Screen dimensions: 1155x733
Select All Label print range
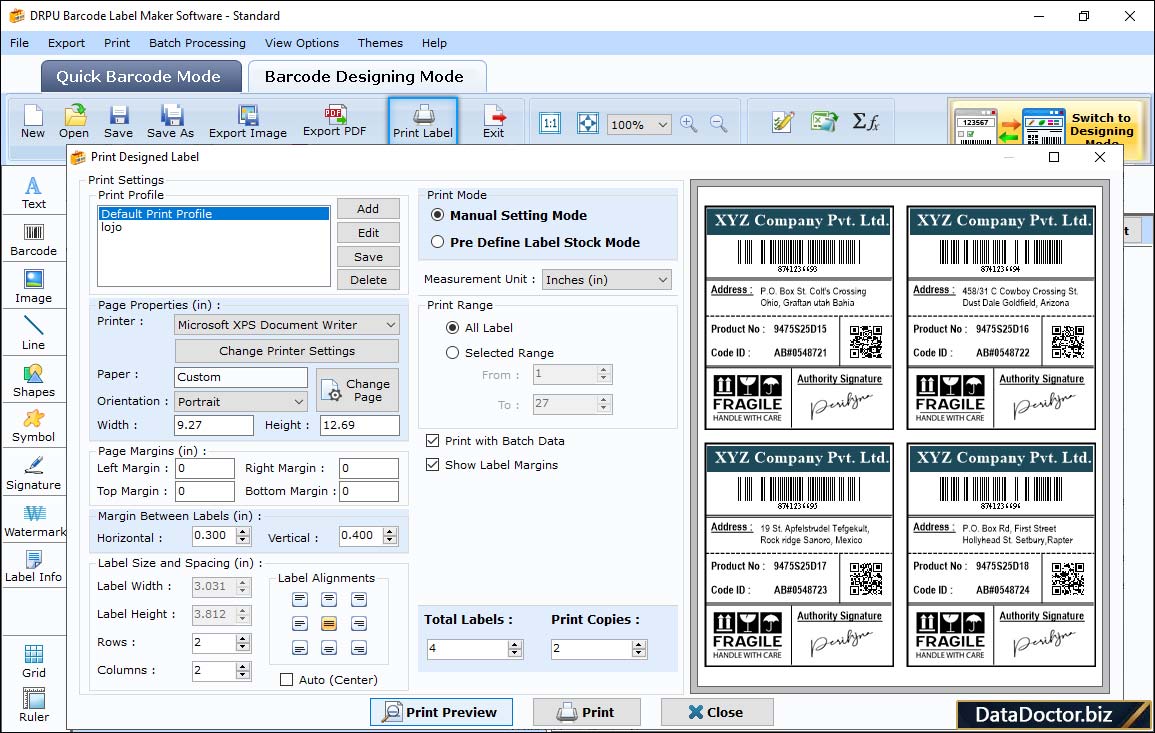(x=452, y=327)
